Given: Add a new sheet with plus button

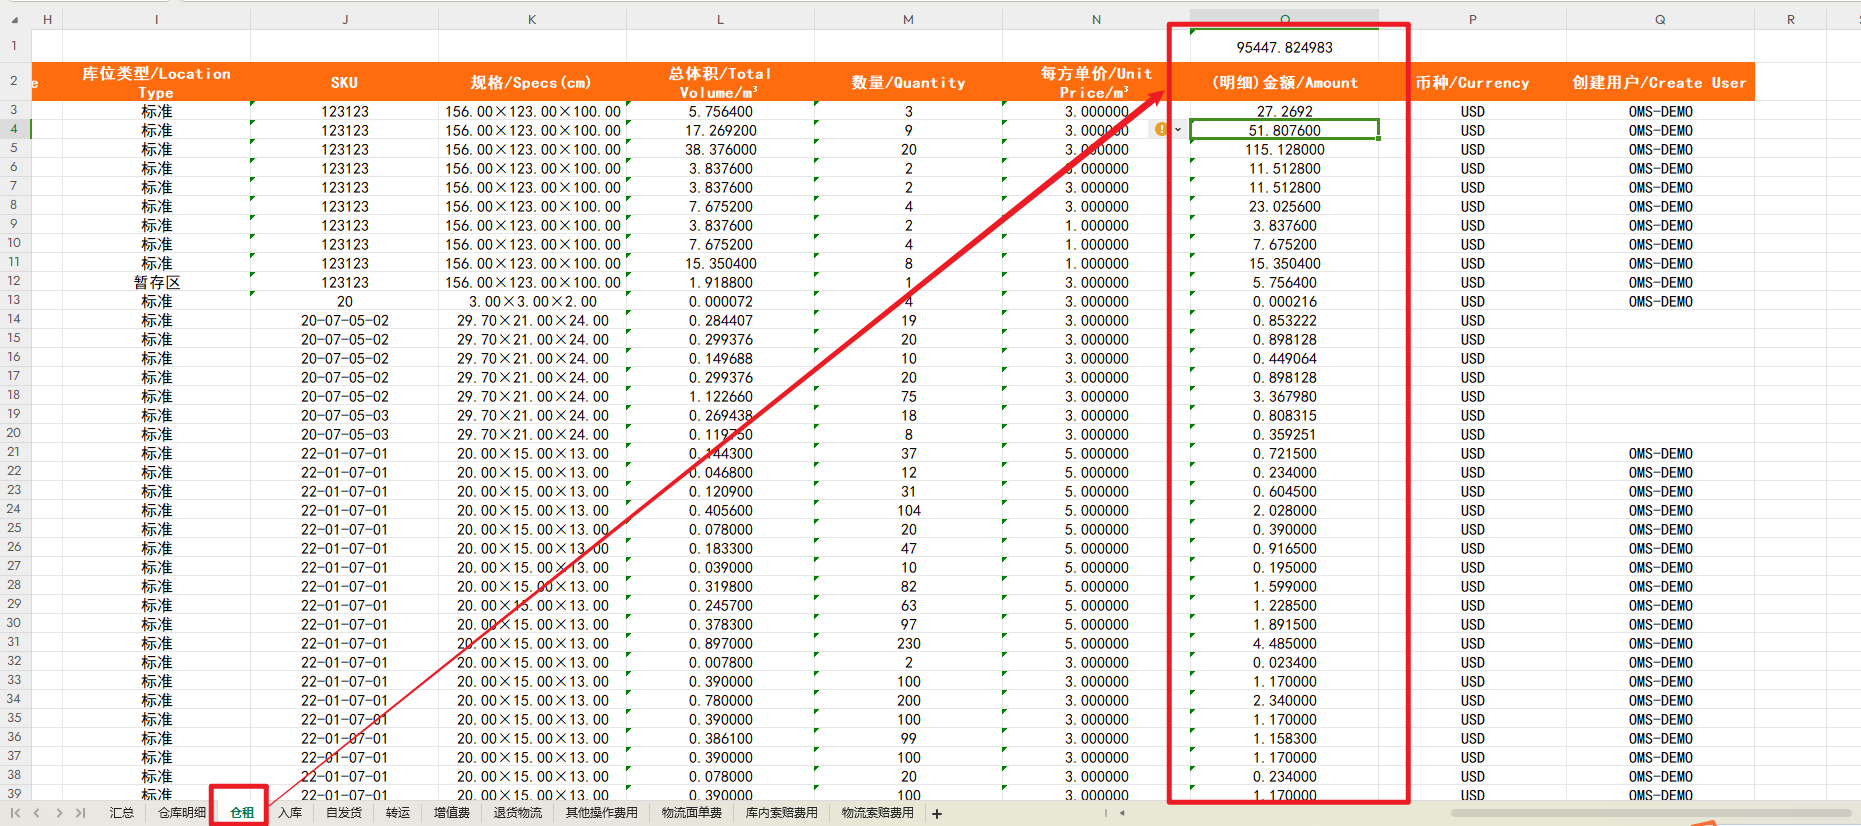Looking at the screenshot, I should click(937, 814).
